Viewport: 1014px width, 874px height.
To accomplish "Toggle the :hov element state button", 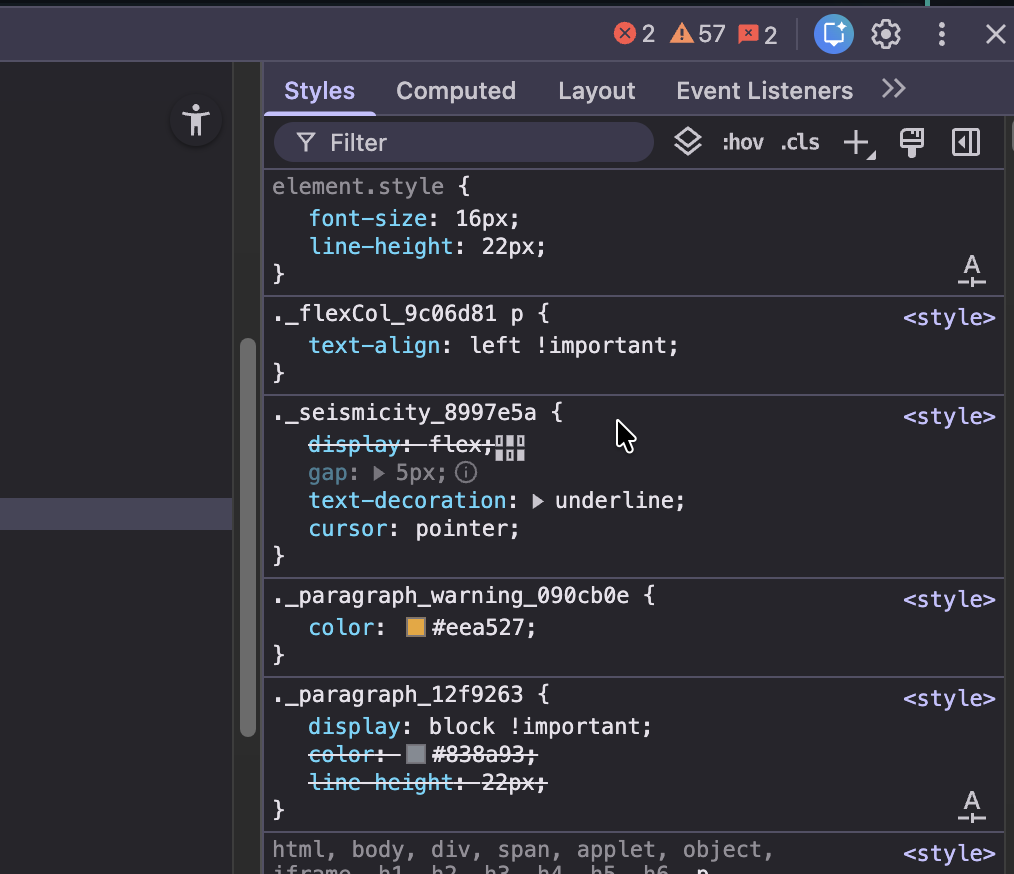I will (x=742, y=142).
